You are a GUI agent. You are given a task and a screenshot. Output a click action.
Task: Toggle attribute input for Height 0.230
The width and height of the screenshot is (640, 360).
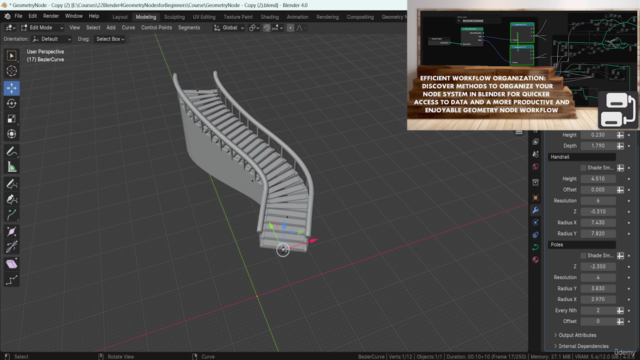pyautogui.click(x=620, y=135)
